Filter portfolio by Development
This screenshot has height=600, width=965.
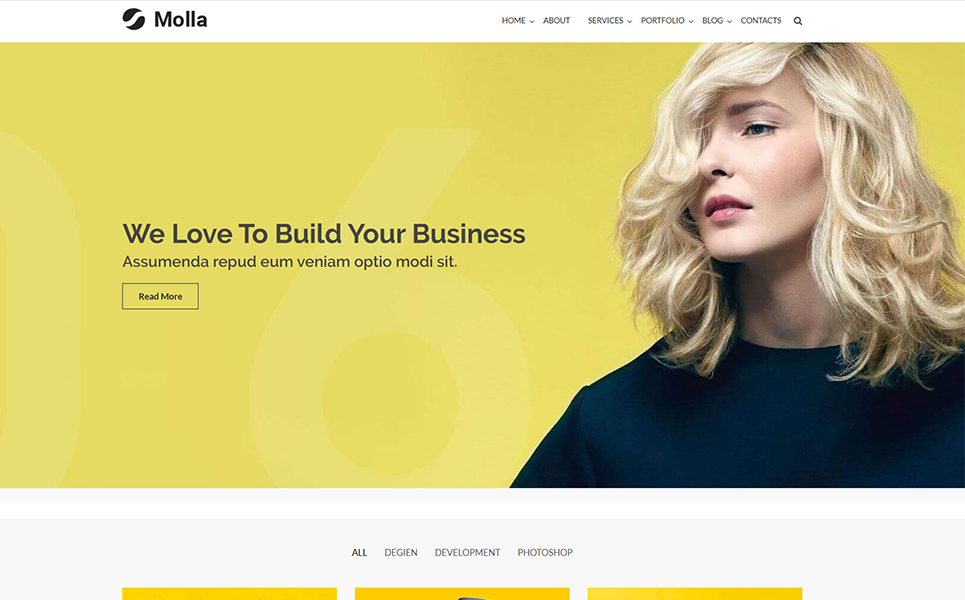[x=467, y=553]
